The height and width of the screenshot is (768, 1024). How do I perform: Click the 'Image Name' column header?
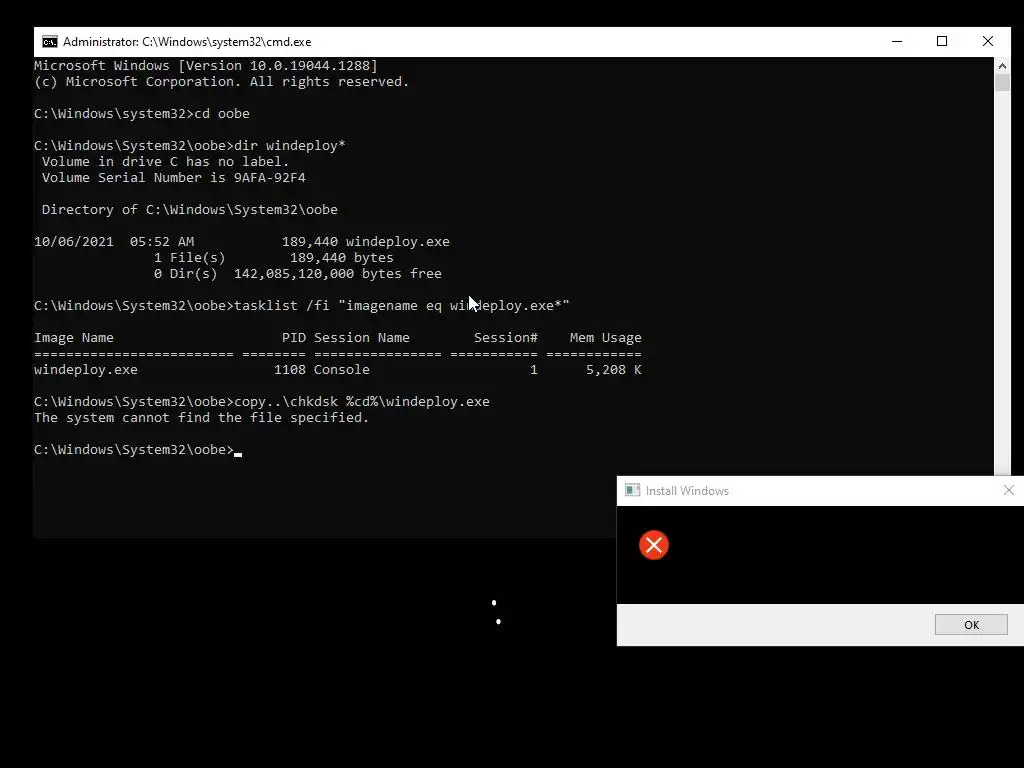tap(74, 338)
